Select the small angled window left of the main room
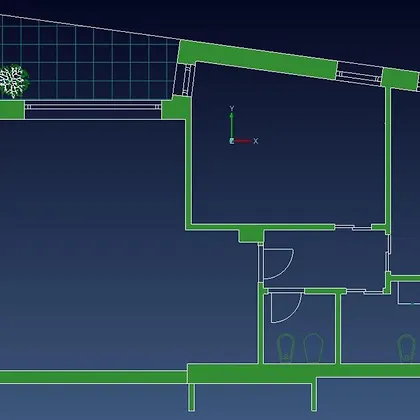This screenshot has height=420, width=420. pyautogui.click(x=184, y=80)
